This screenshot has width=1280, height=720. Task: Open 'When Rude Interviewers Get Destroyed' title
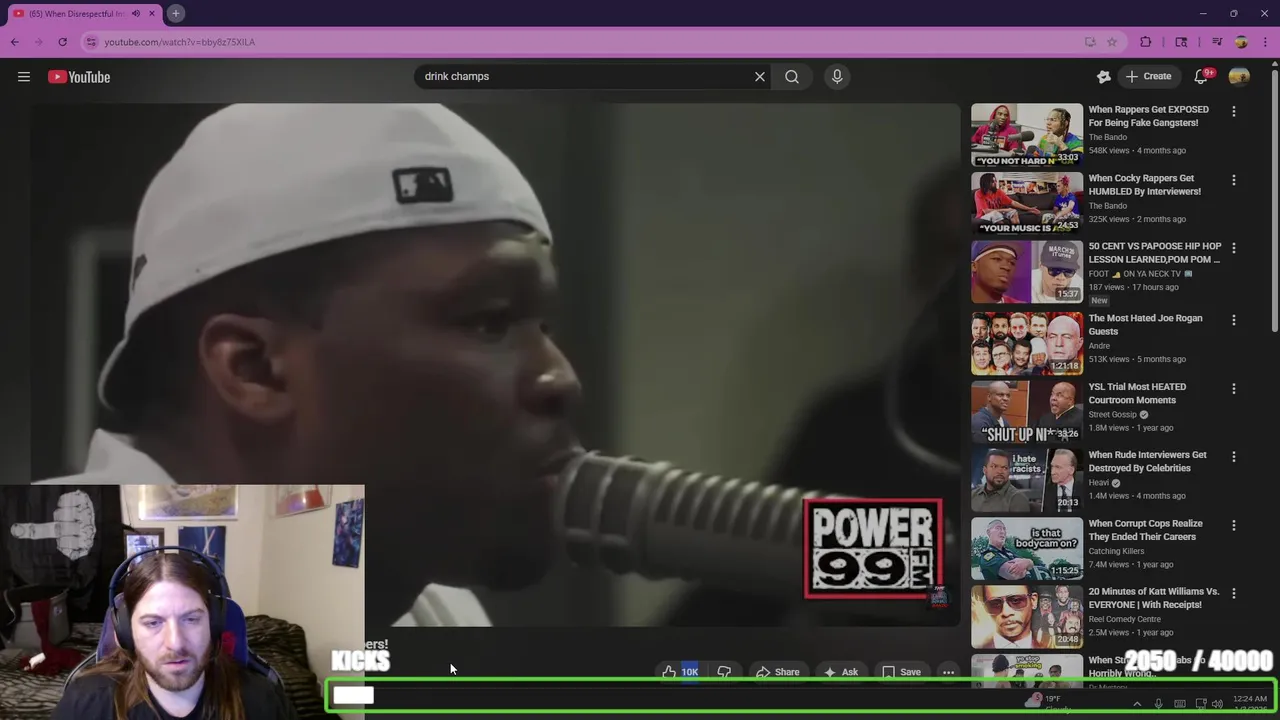pyautogui.click(x=1147, y=461)
